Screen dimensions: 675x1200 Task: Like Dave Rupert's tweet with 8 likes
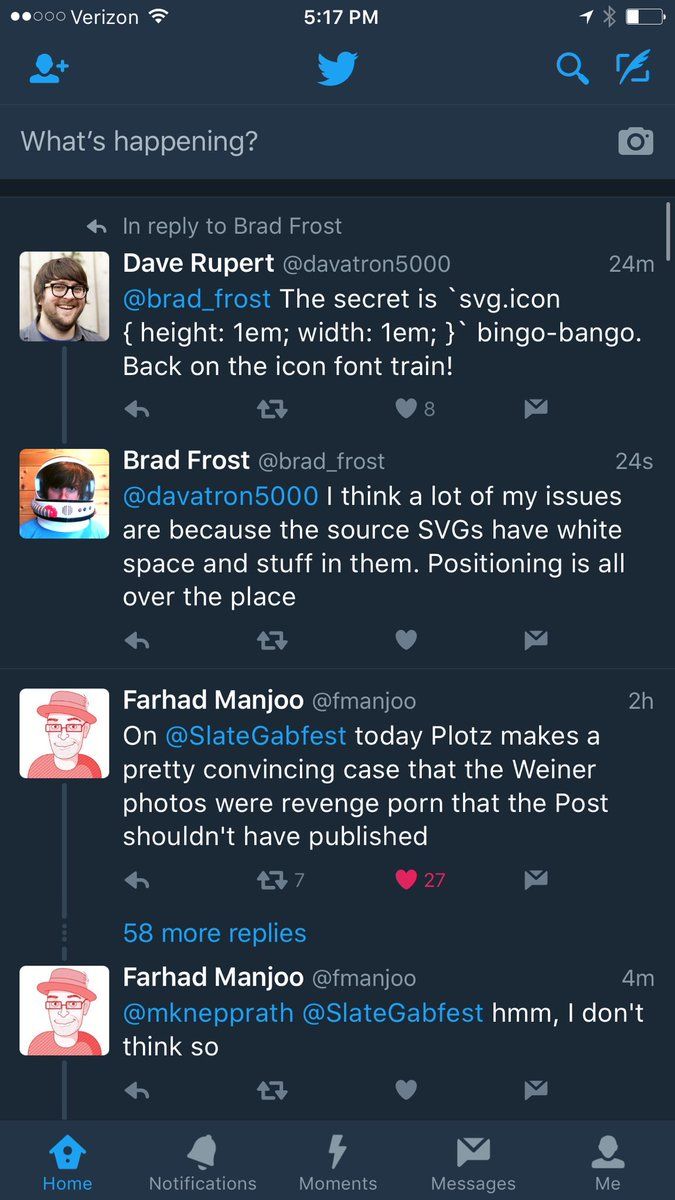pyautogui.click(x=406, y=409)
